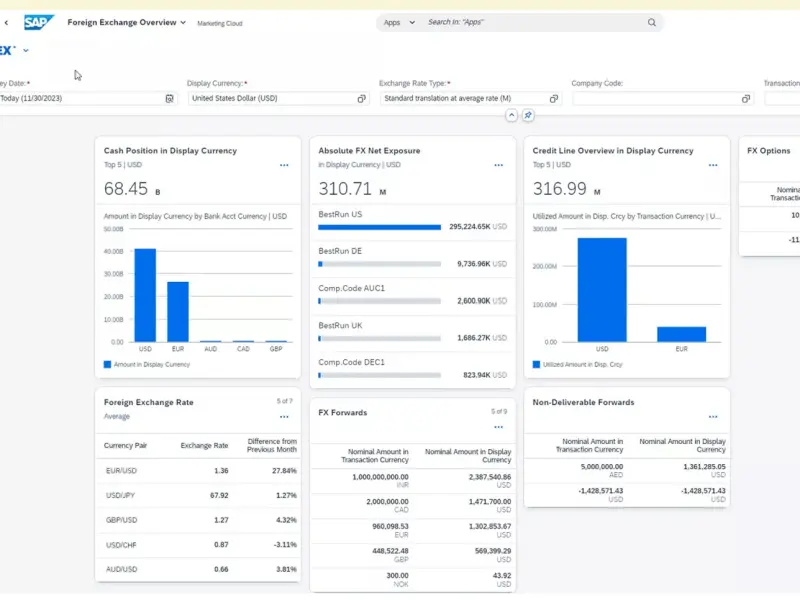The width and height of the screenshot is (800, 600).
Task: Open value help for Company Code
Action: tap(746, 99)
